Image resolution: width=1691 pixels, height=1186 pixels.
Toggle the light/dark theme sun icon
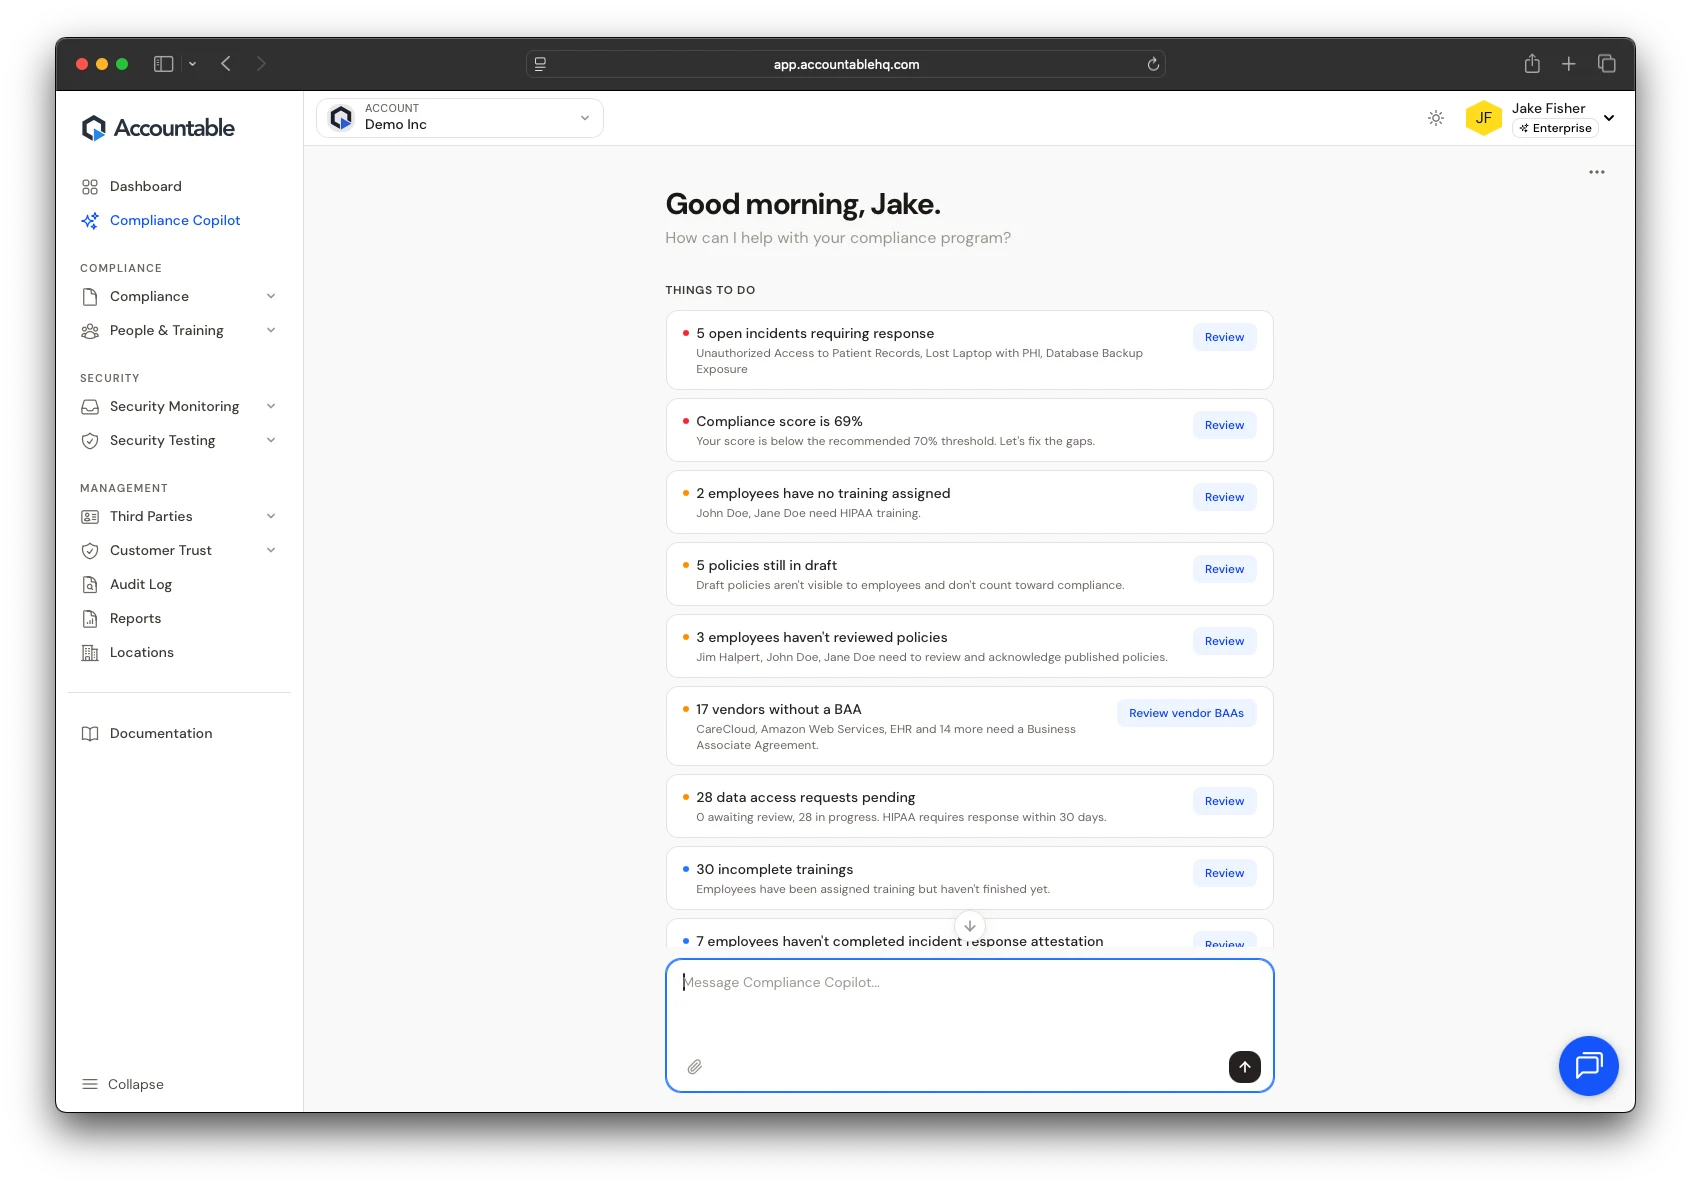coord(1435,118)
